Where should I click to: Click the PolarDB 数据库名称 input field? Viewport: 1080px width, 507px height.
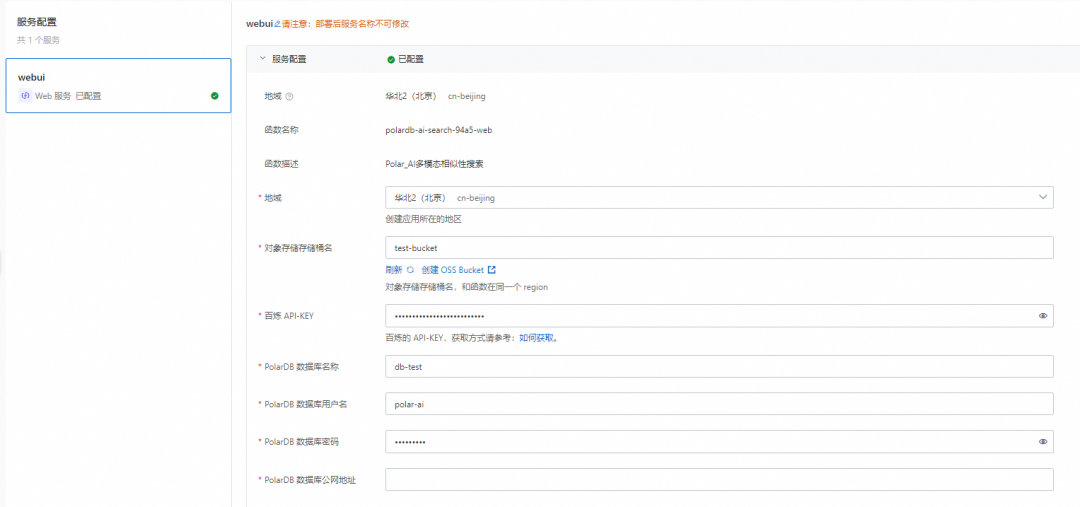[719, 367]
